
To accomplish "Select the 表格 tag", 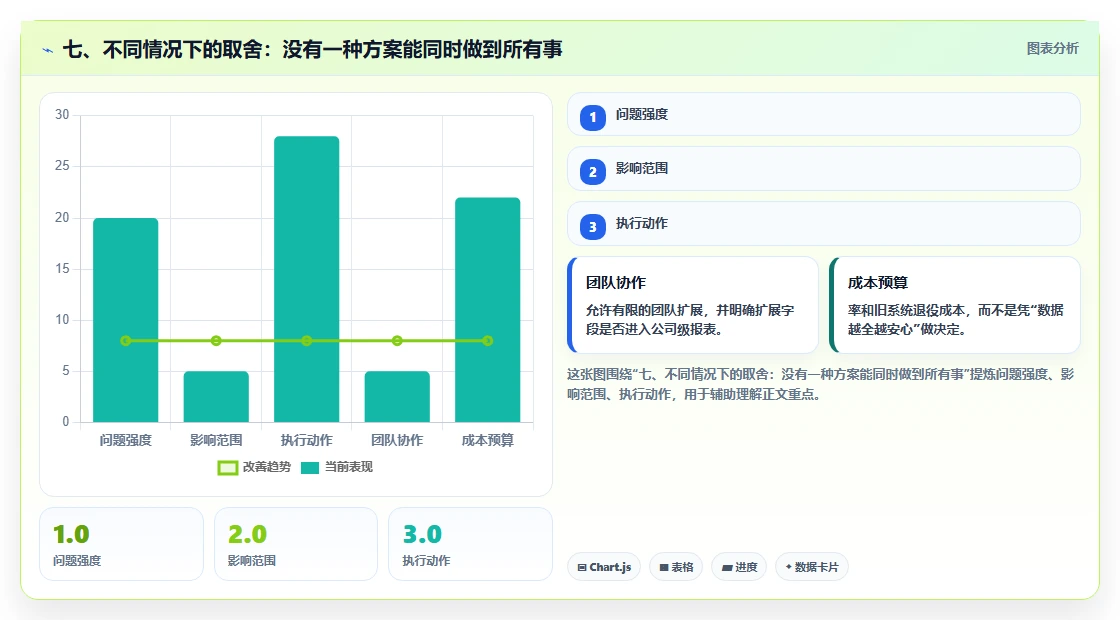I will click(x=676, y=567).
